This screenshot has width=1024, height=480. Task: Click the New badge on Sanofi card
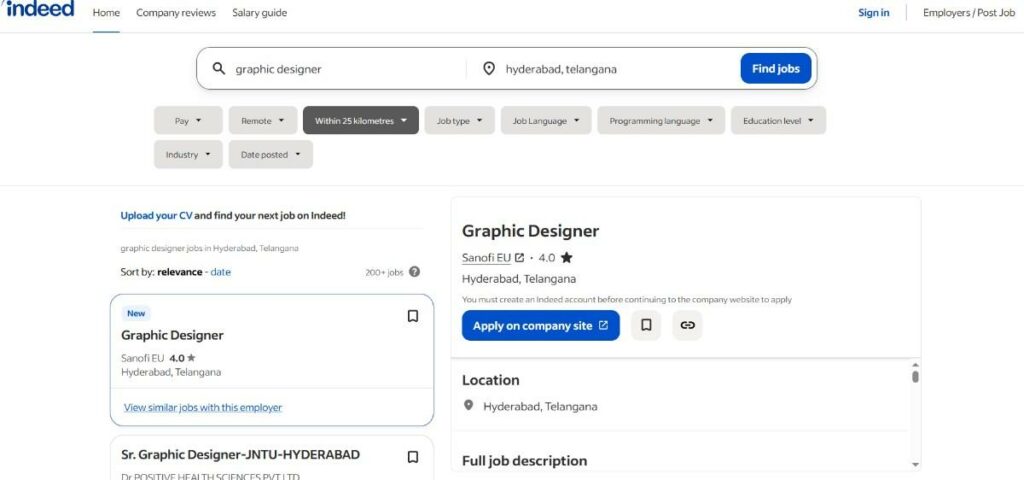[136, 313]
